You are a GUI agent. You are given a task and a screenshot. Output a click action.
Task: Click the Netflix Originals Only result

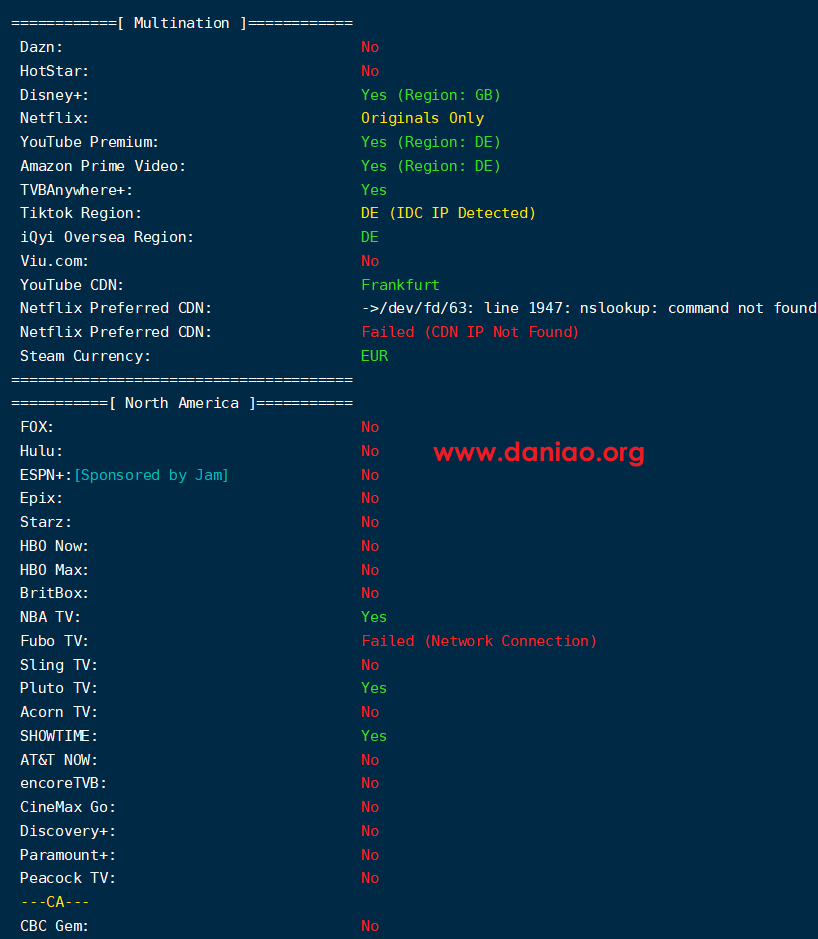[x=422, y=118]
